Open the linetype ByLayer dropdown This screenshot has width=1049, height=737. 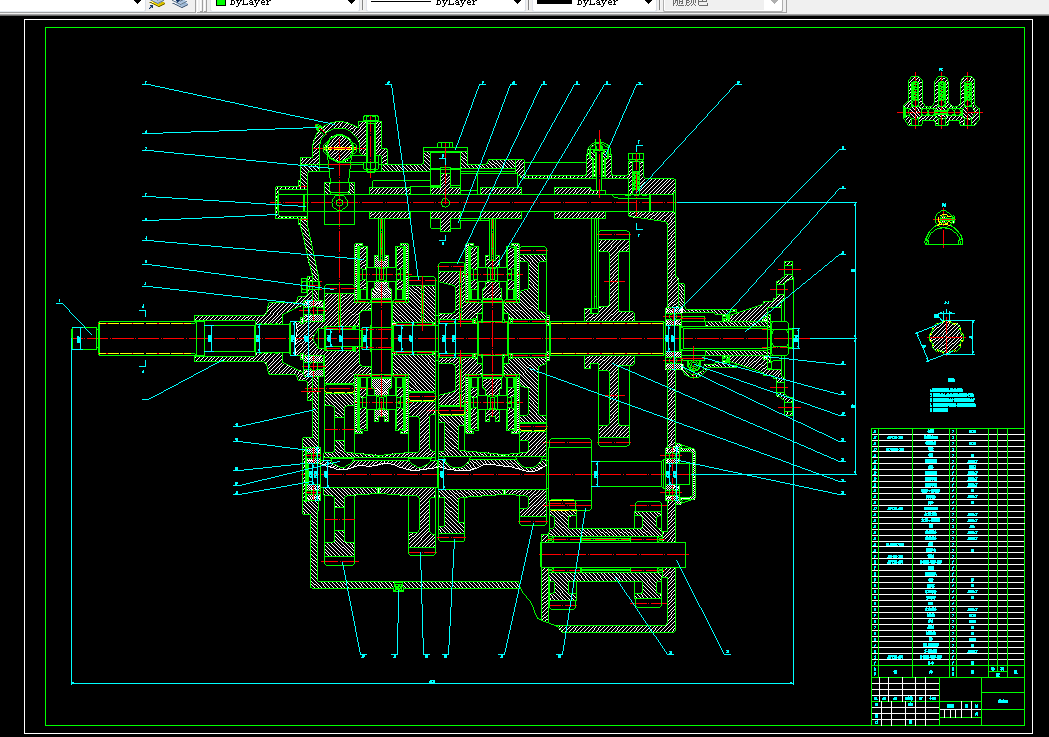point(445,3)
